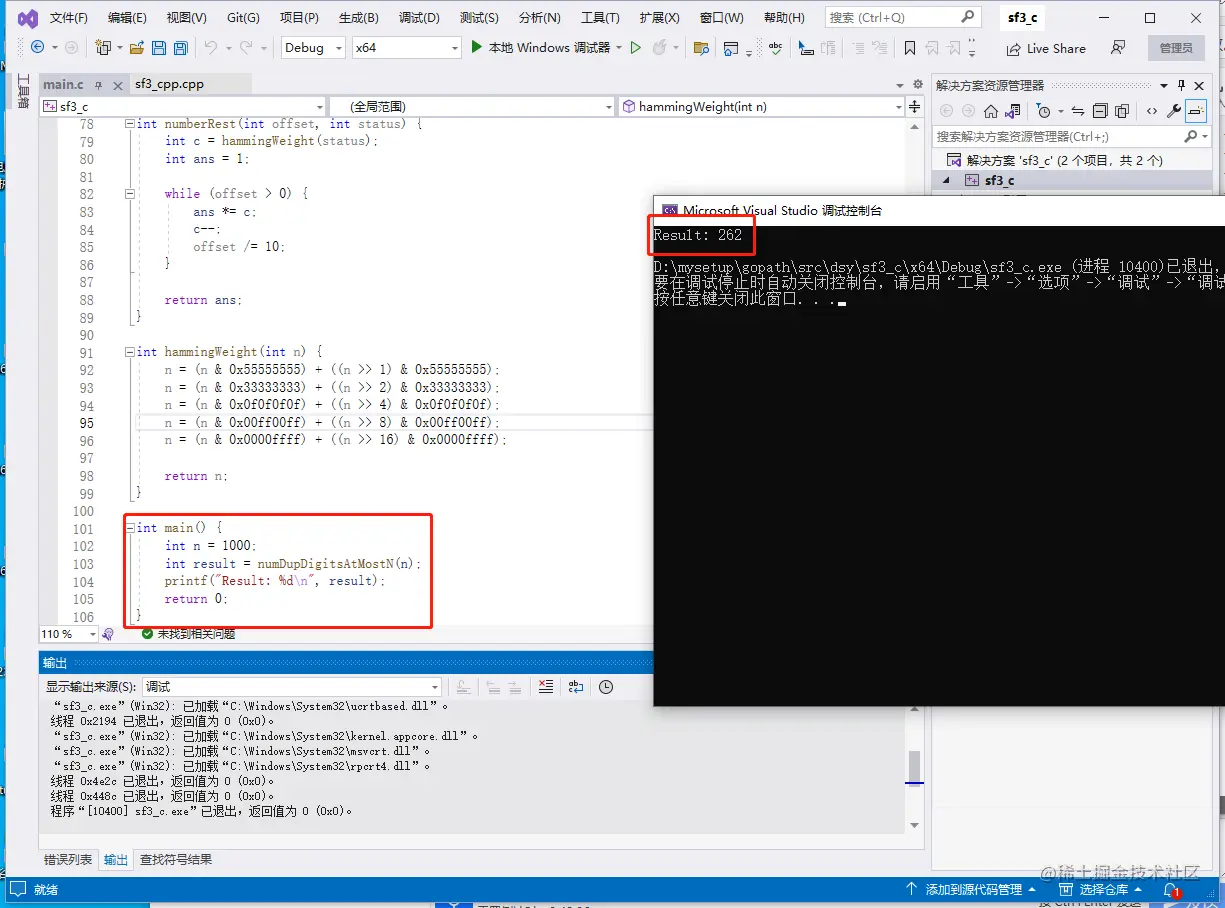Screen dimensions: 1225x908
Task: Click switch views icon next to Home
Action: (x=1013, y=111)
